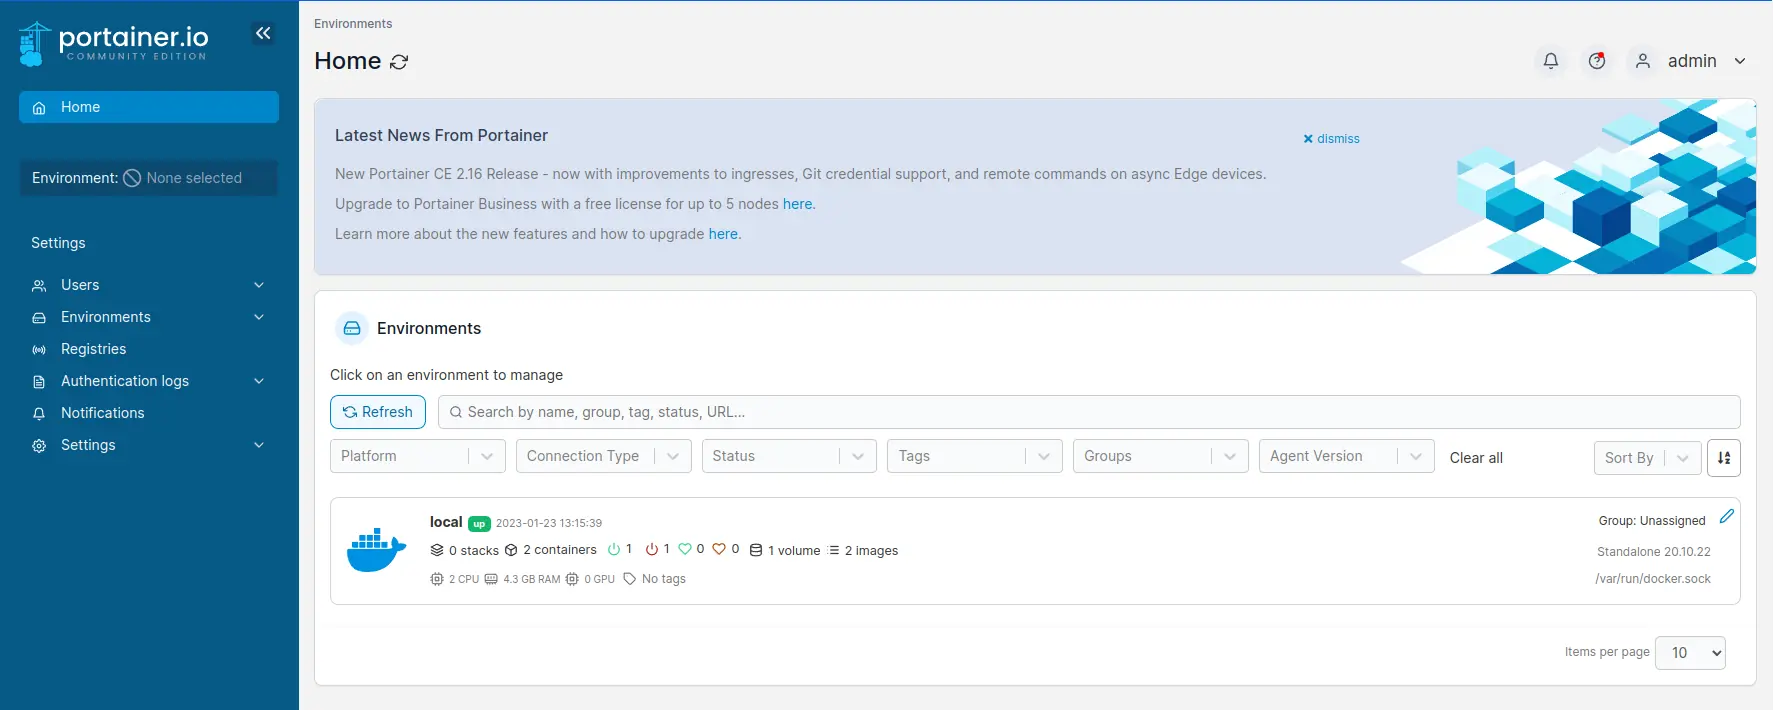Focus the environment search field
Image resolution: width=1773 pixels, height=710 pixels.
pyautogui.click(x=1089, y=412)
